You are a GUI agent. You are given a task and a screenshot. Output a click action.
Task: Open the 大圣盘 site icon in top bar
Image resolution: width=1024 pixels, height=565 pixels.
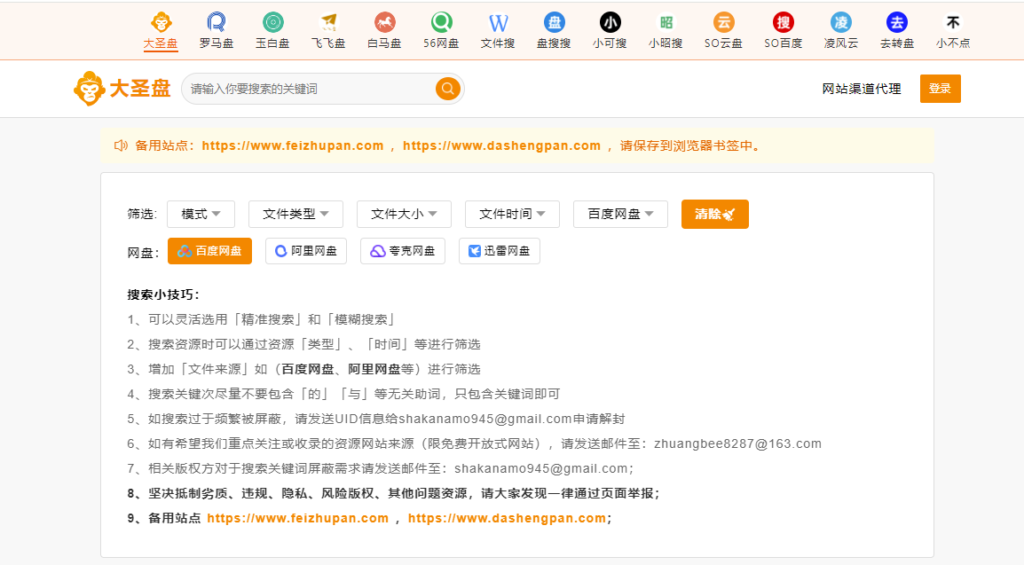pyautogui.click(x=161, y=22)
